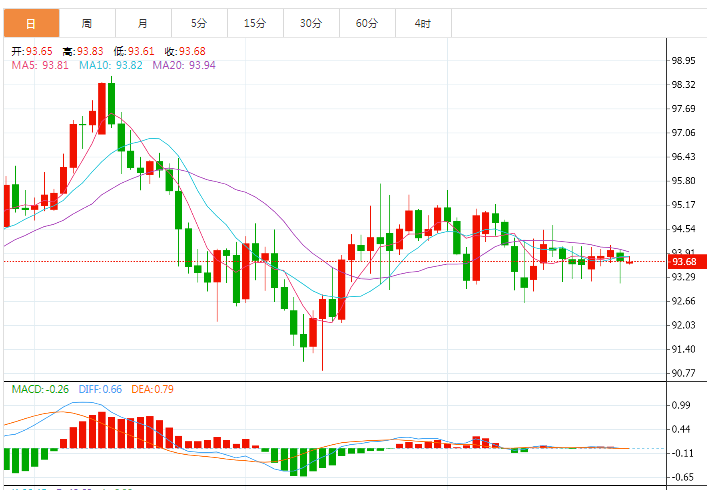Click the 95.17 price axis label
The width and height of the screenshot is (707, 490).
pos(684,205)
